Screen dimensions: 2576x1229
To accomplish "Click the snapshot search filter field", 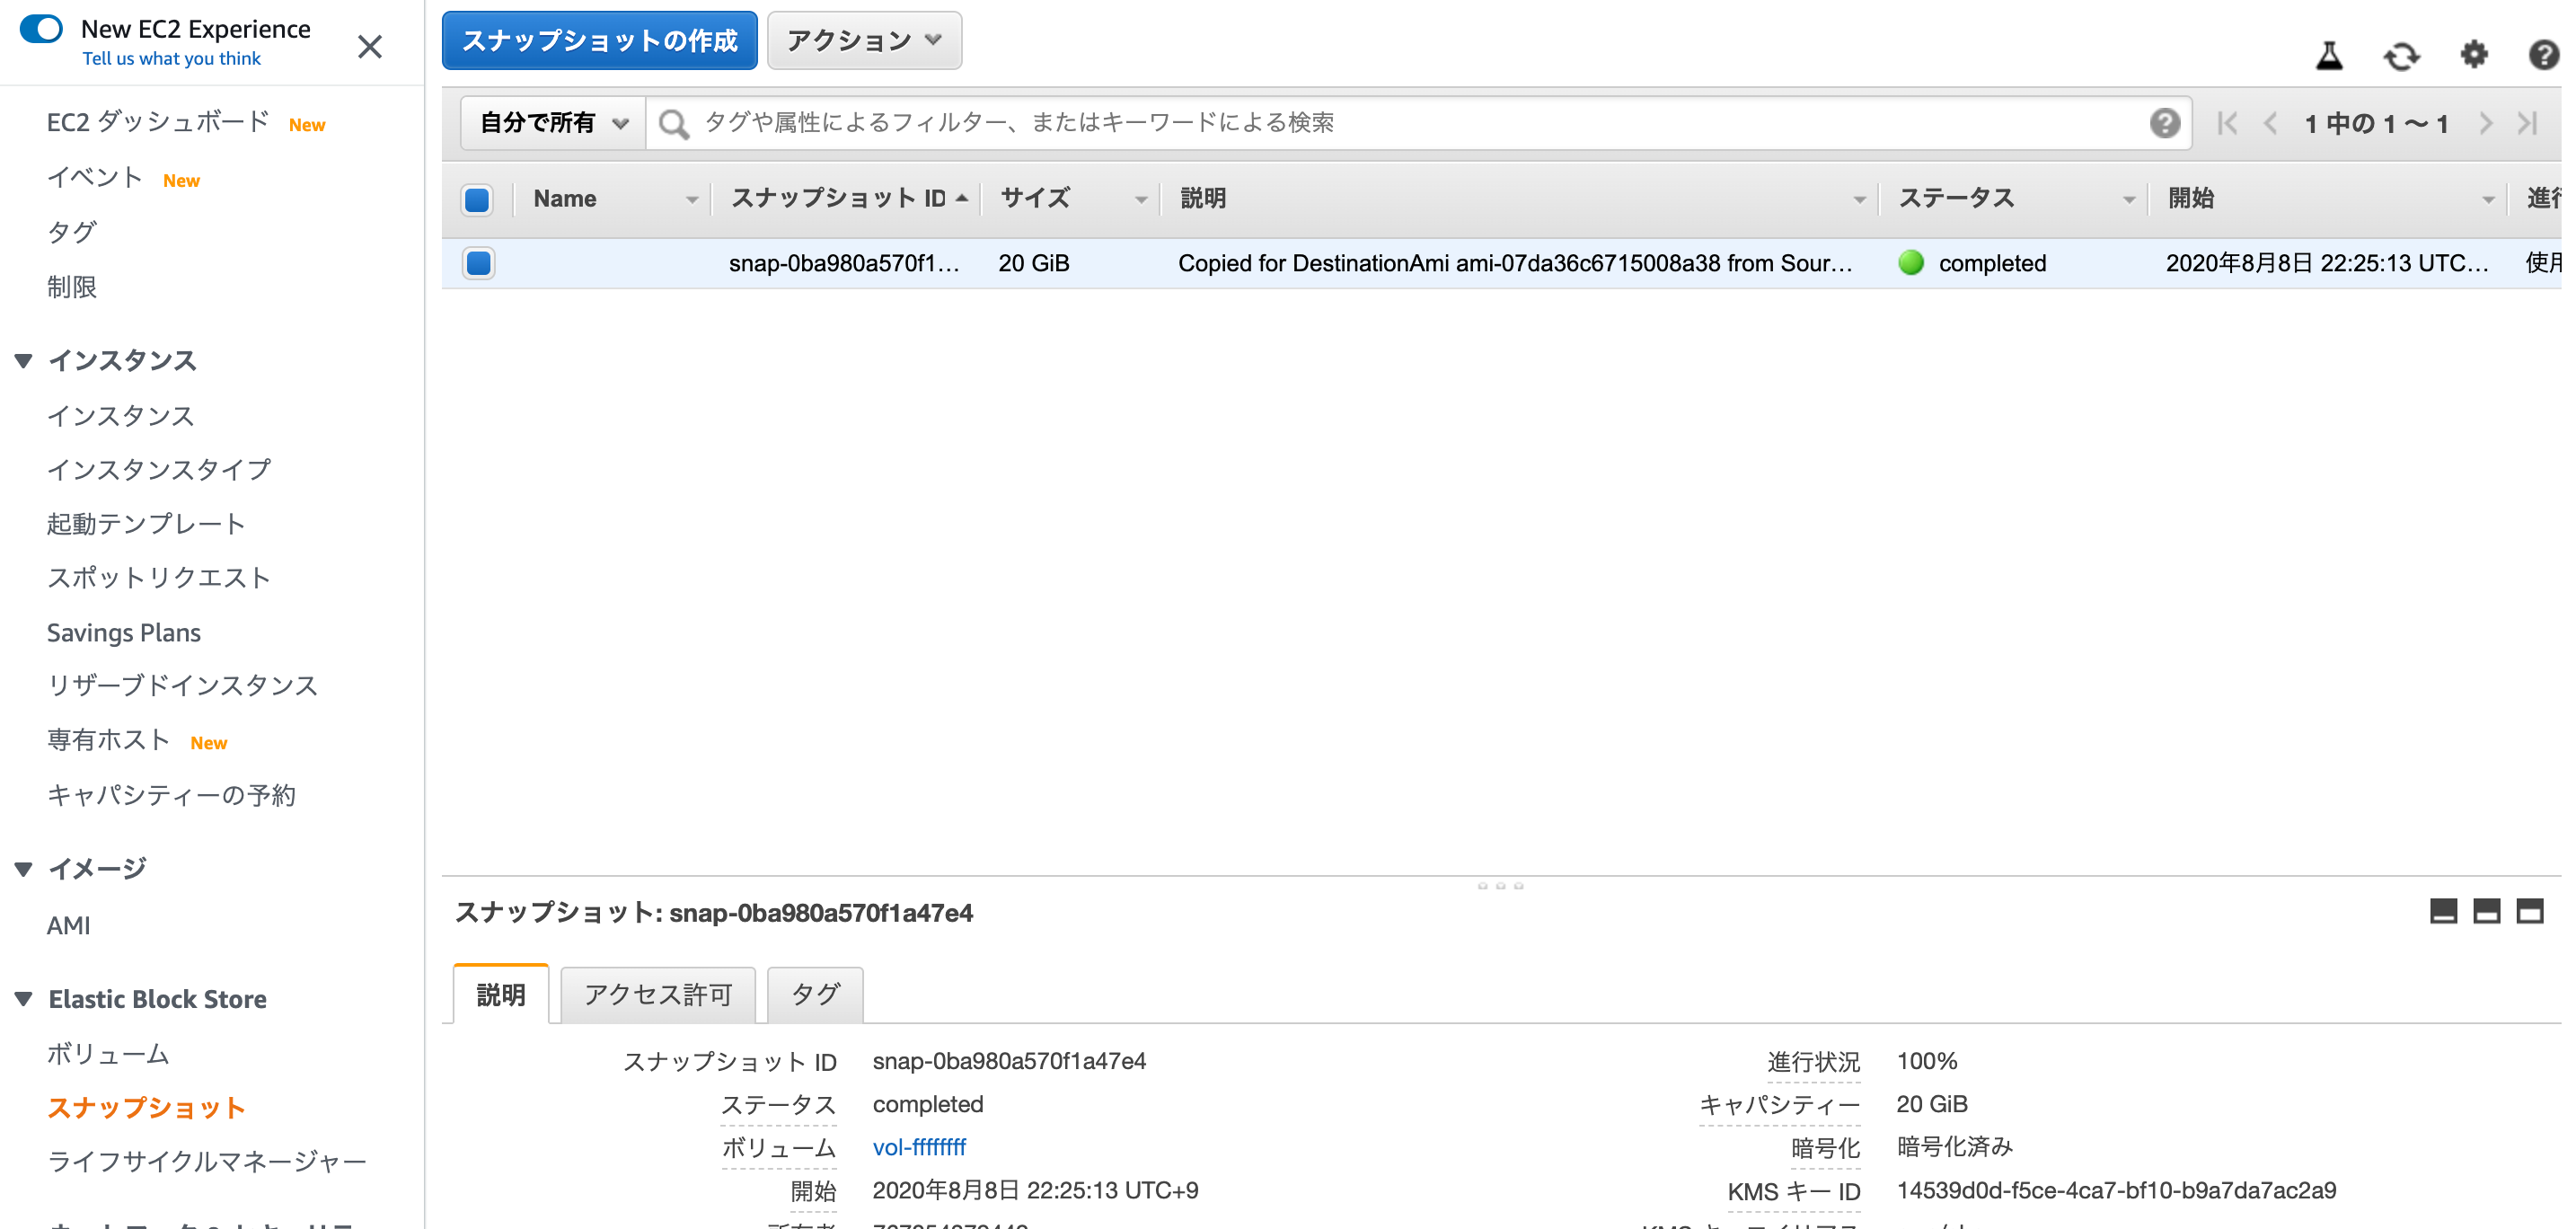I will (x=1400, y=123).
